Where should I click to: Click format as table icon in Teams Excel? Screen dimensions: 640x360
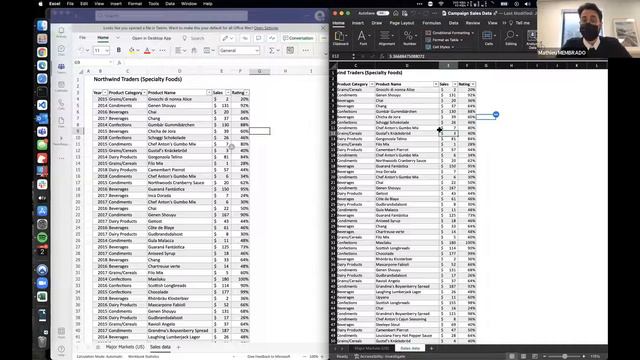tap(290, 50)
